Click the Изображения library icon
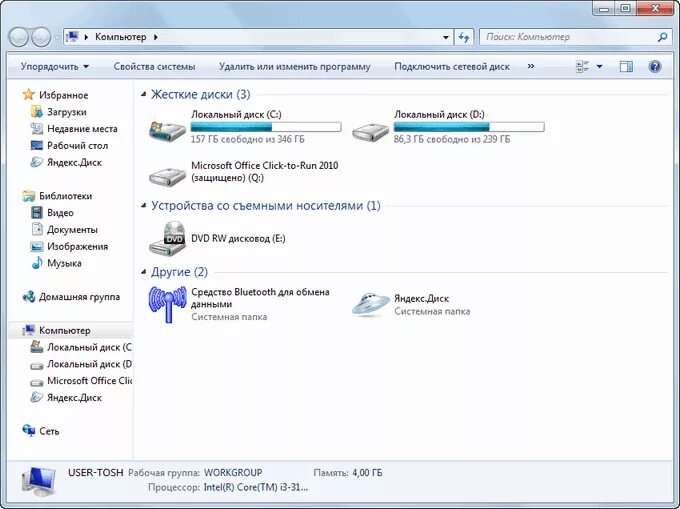Image resolution: width=680 pixels, height=509 pixels. [x=37, y=246]
